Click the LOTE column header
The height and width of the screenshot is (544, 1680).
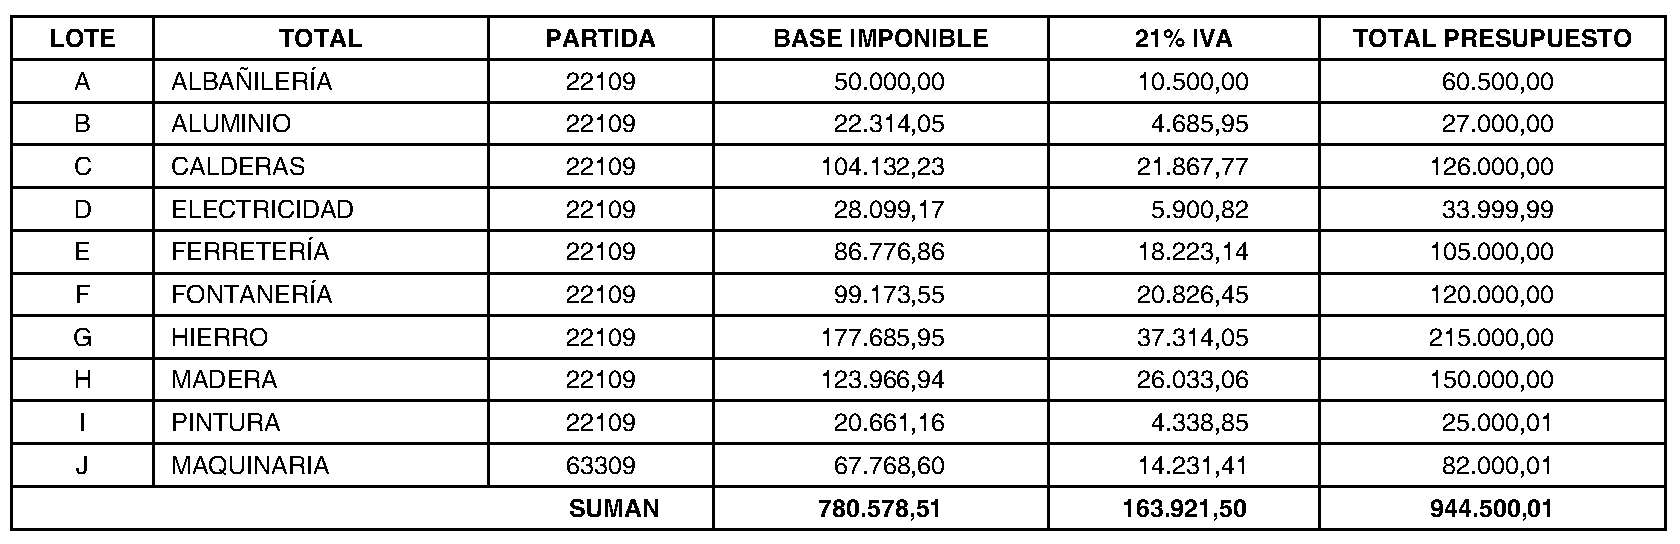[82, 39]
